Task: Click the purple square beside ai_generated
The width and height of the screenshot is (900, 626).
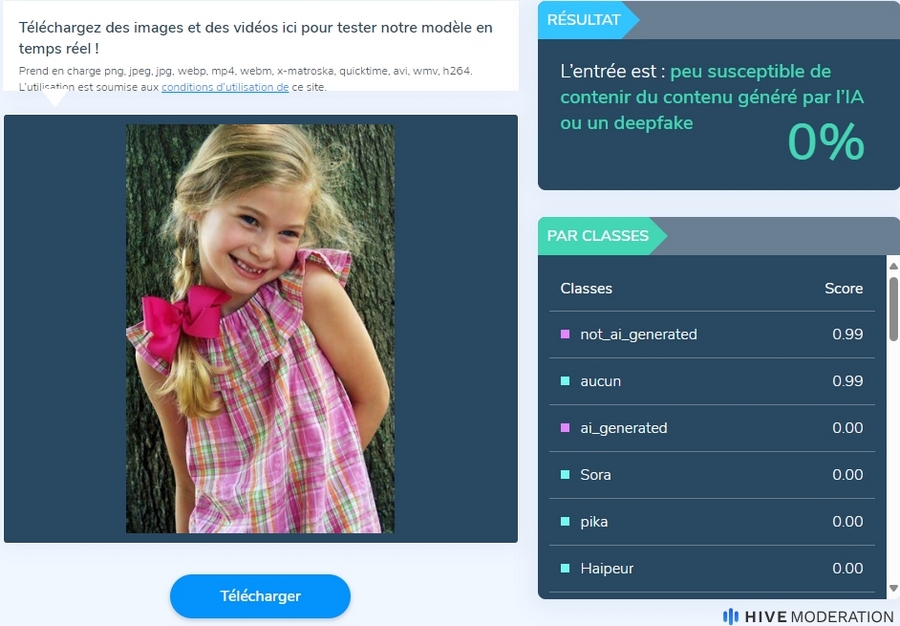Action: 565,428
